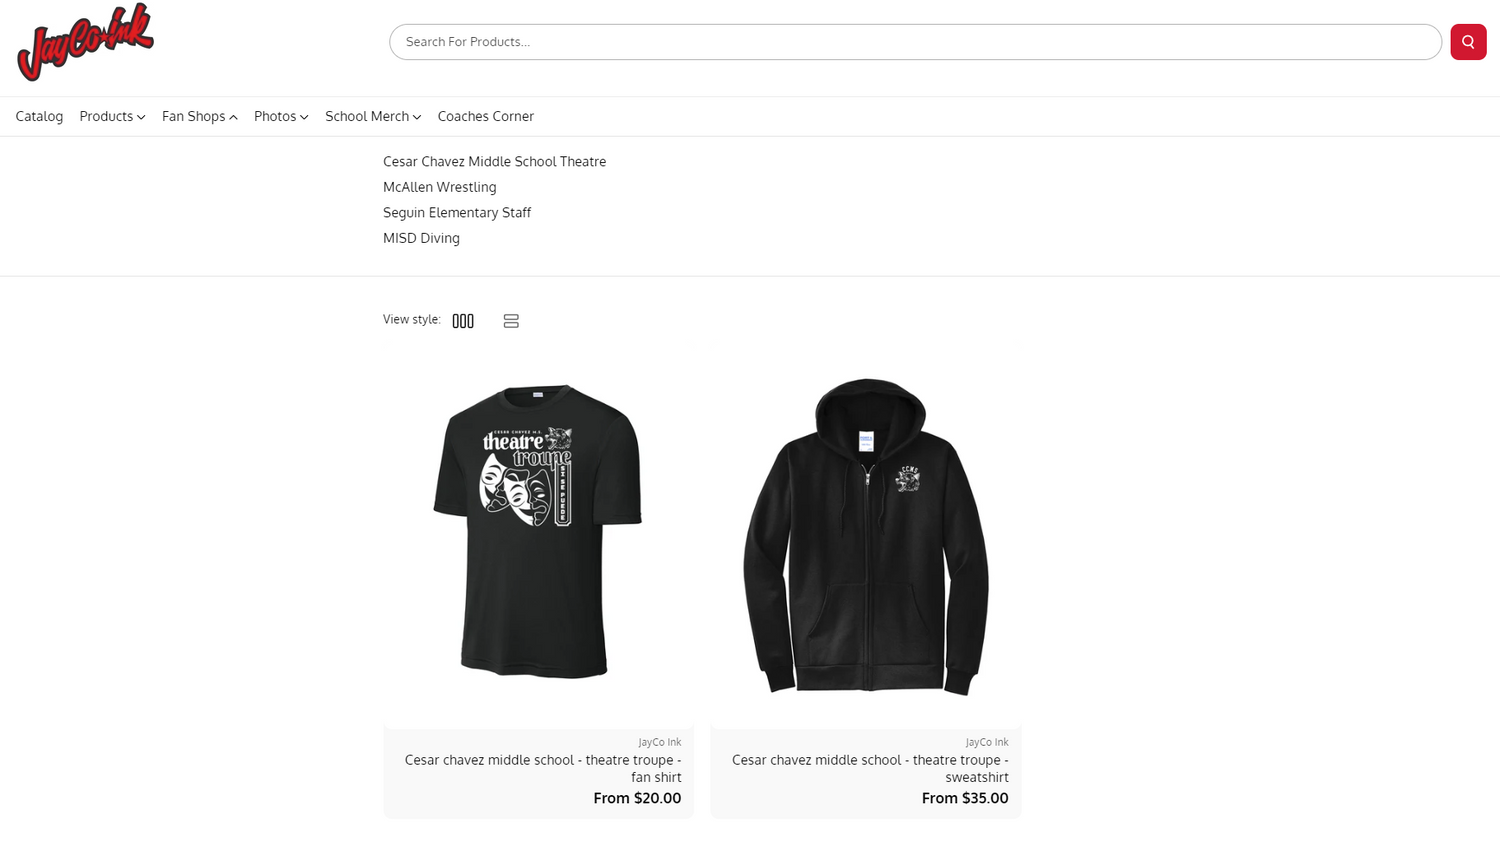The image size is (1500, 842).
Task: Click the JayCo Ink logo
Action: tap(85, 42)
